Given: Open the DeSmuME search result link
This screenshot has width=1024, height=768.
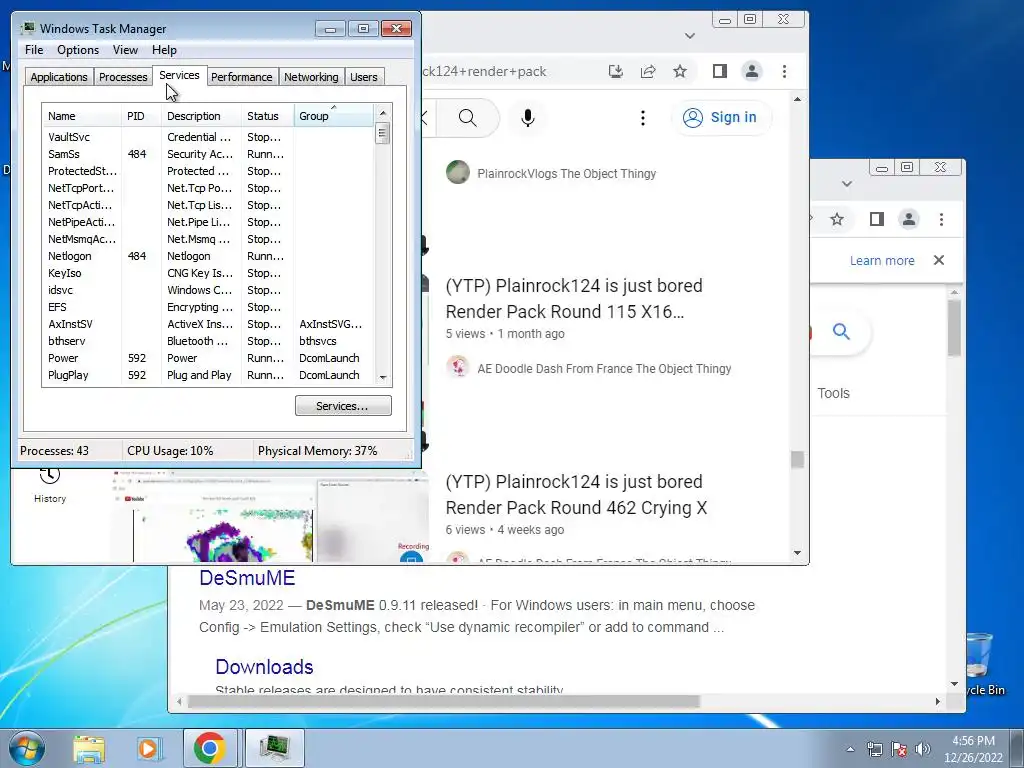Looking at the screenshot, I should 247,577.
